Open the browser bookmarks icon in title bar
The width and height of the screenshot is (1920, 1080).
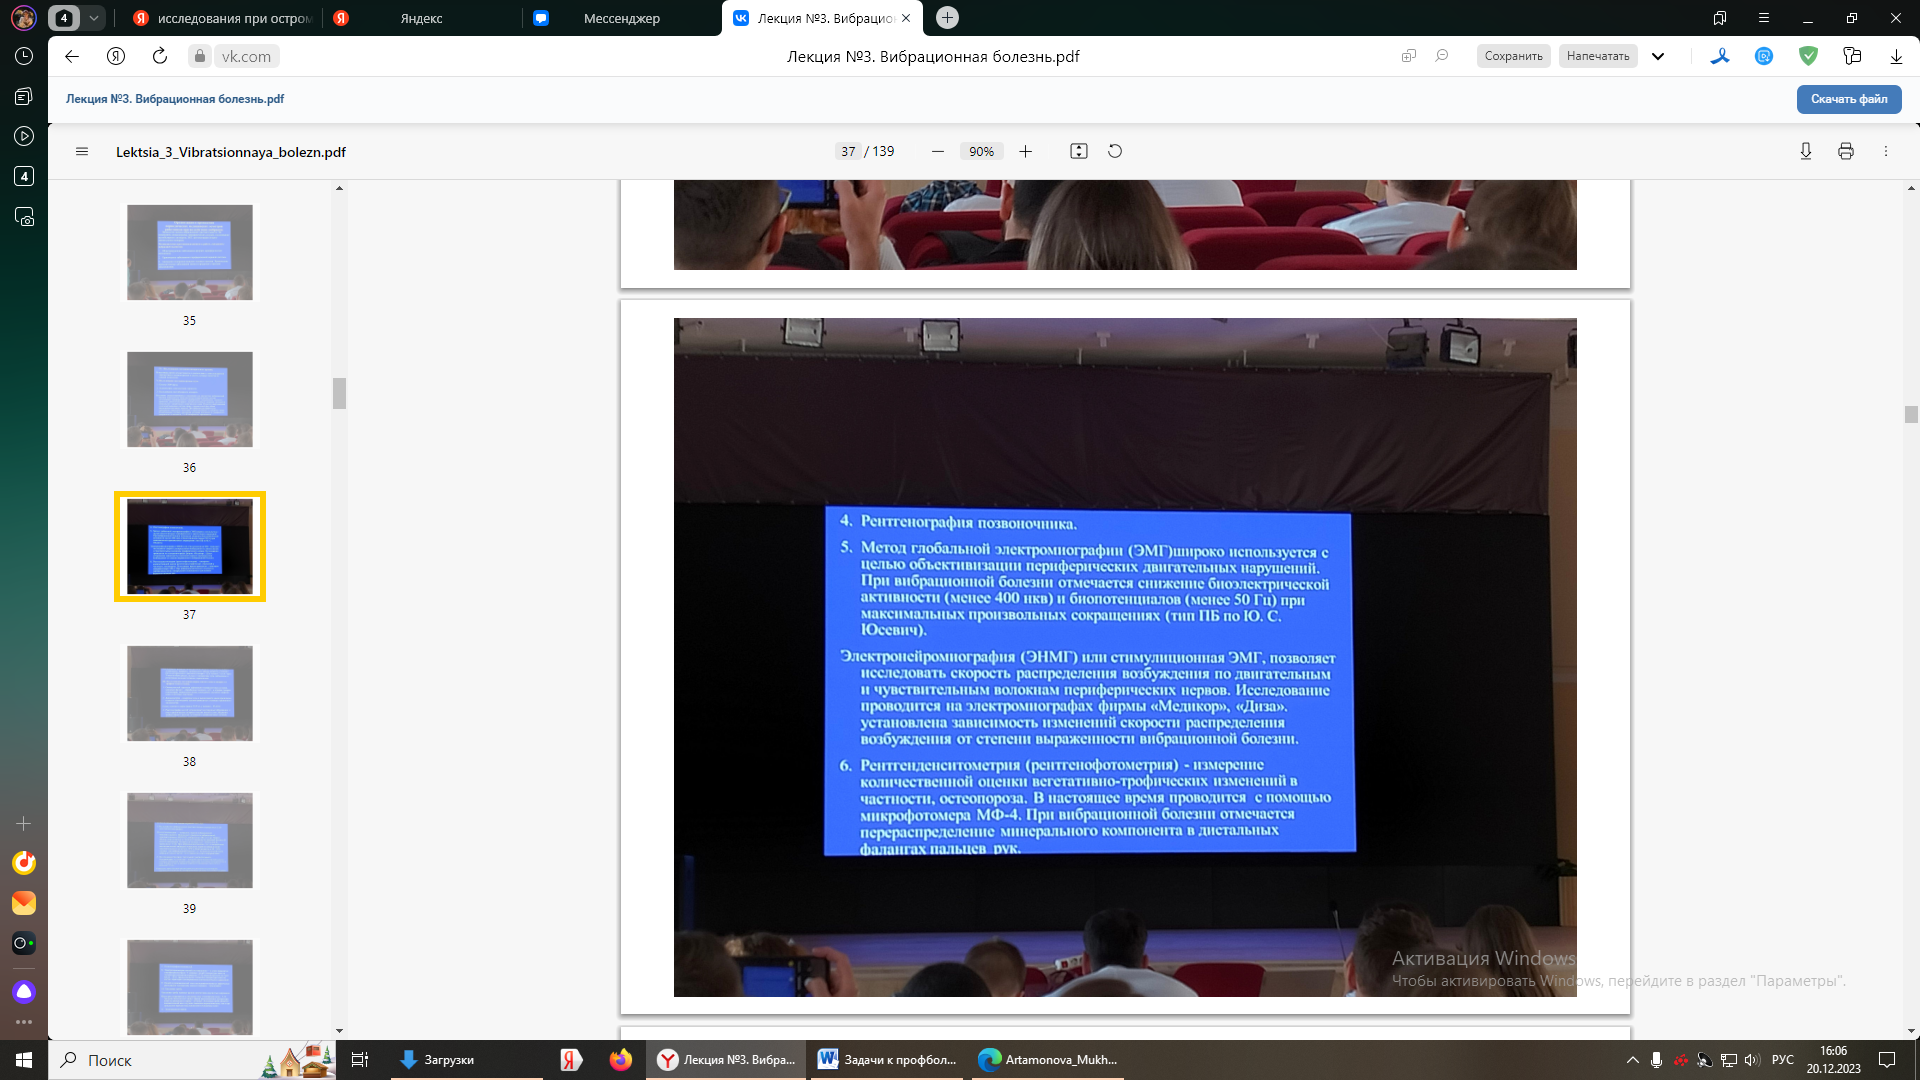click(1720, 18)
